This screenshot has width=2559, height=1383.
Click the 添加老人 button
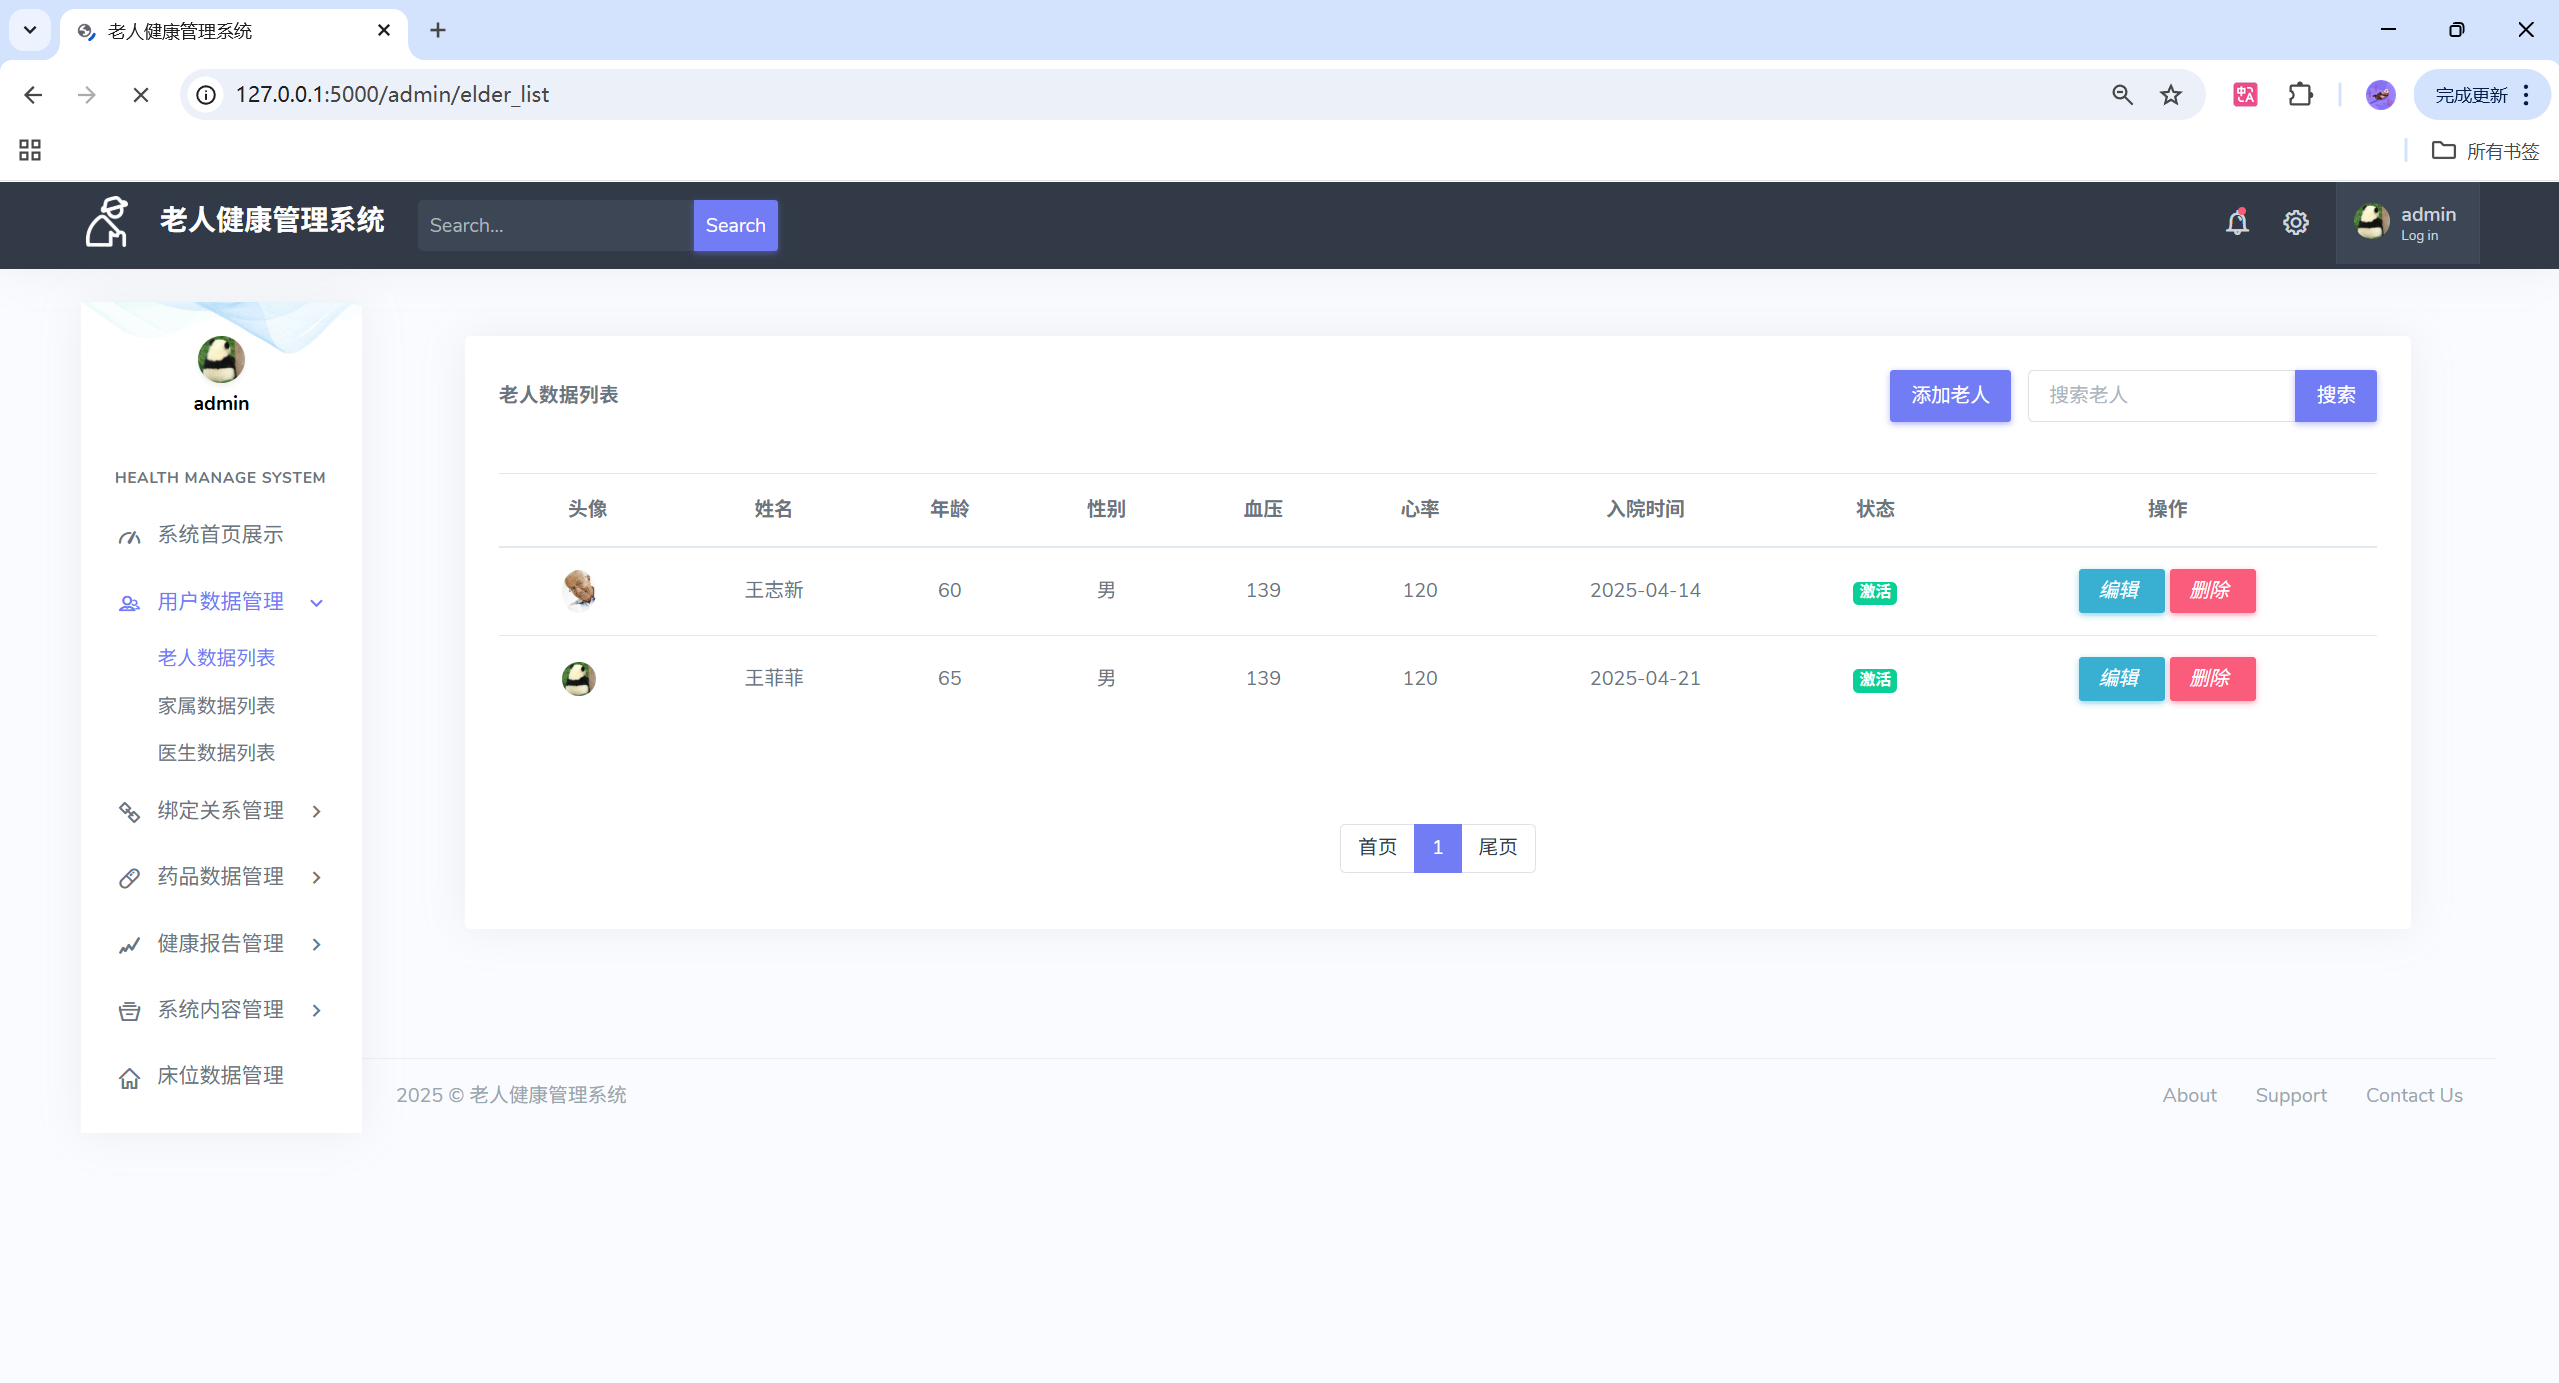tap(1949, 395)
